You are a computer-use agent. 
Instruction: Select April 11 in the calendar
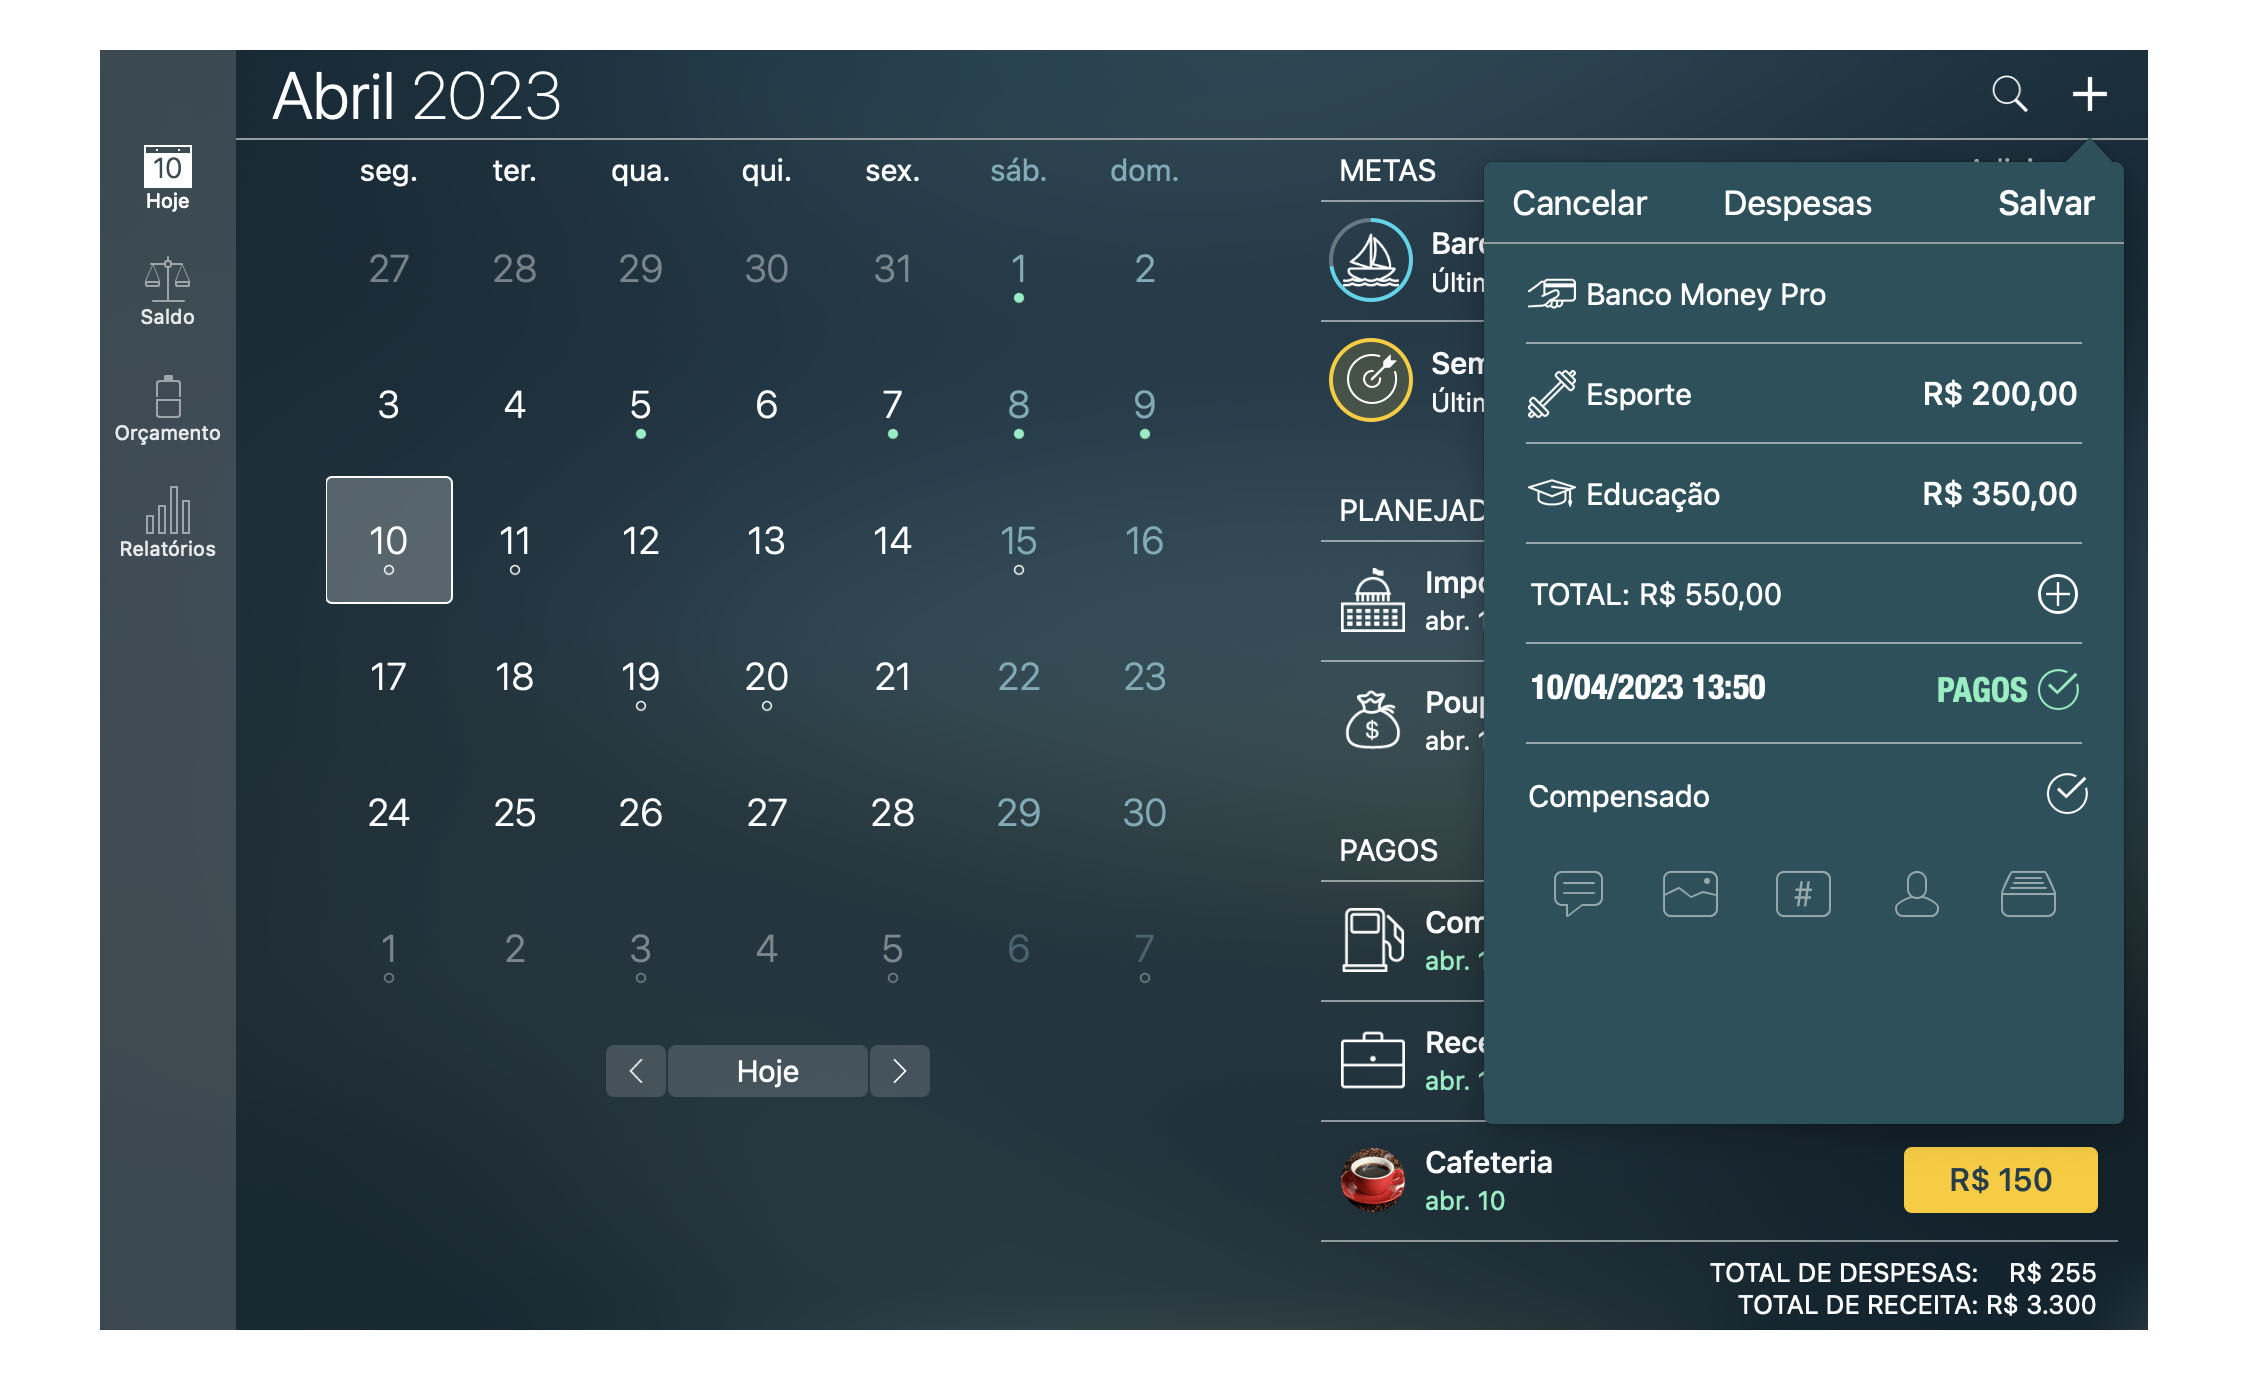tap(515, 540)
